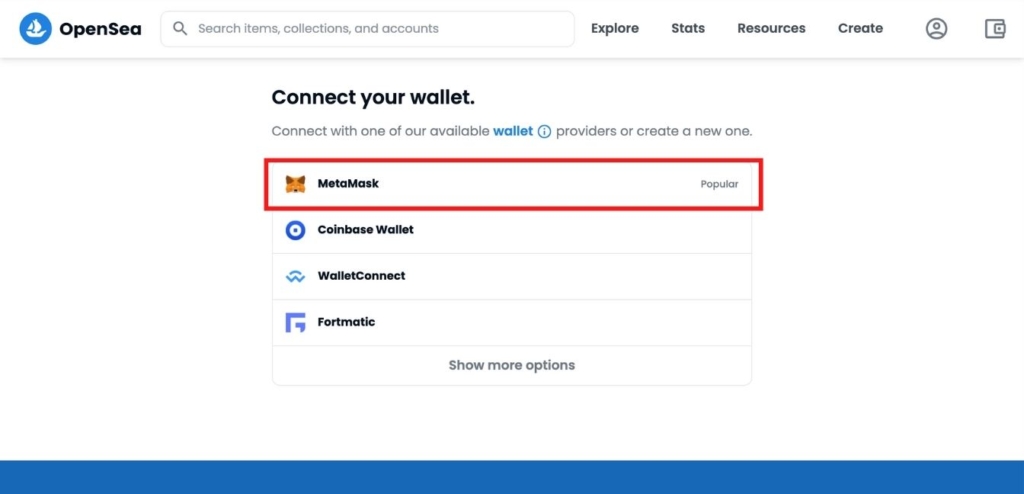
Task: Open the Explore menu
Action: (615, 29)
